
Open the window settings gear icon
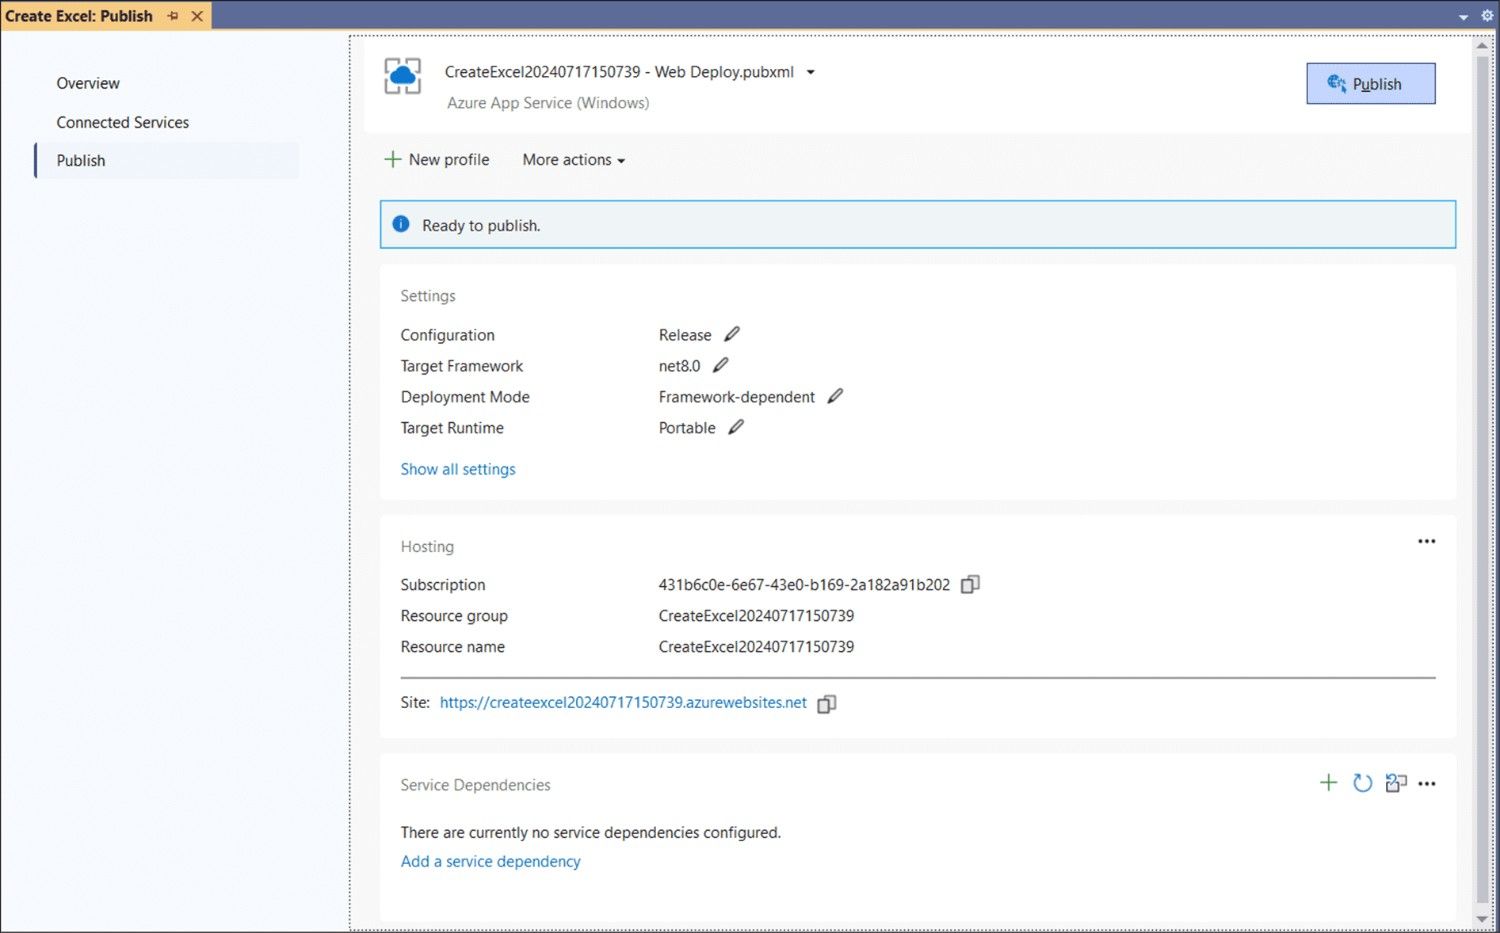click(1487, 16)
